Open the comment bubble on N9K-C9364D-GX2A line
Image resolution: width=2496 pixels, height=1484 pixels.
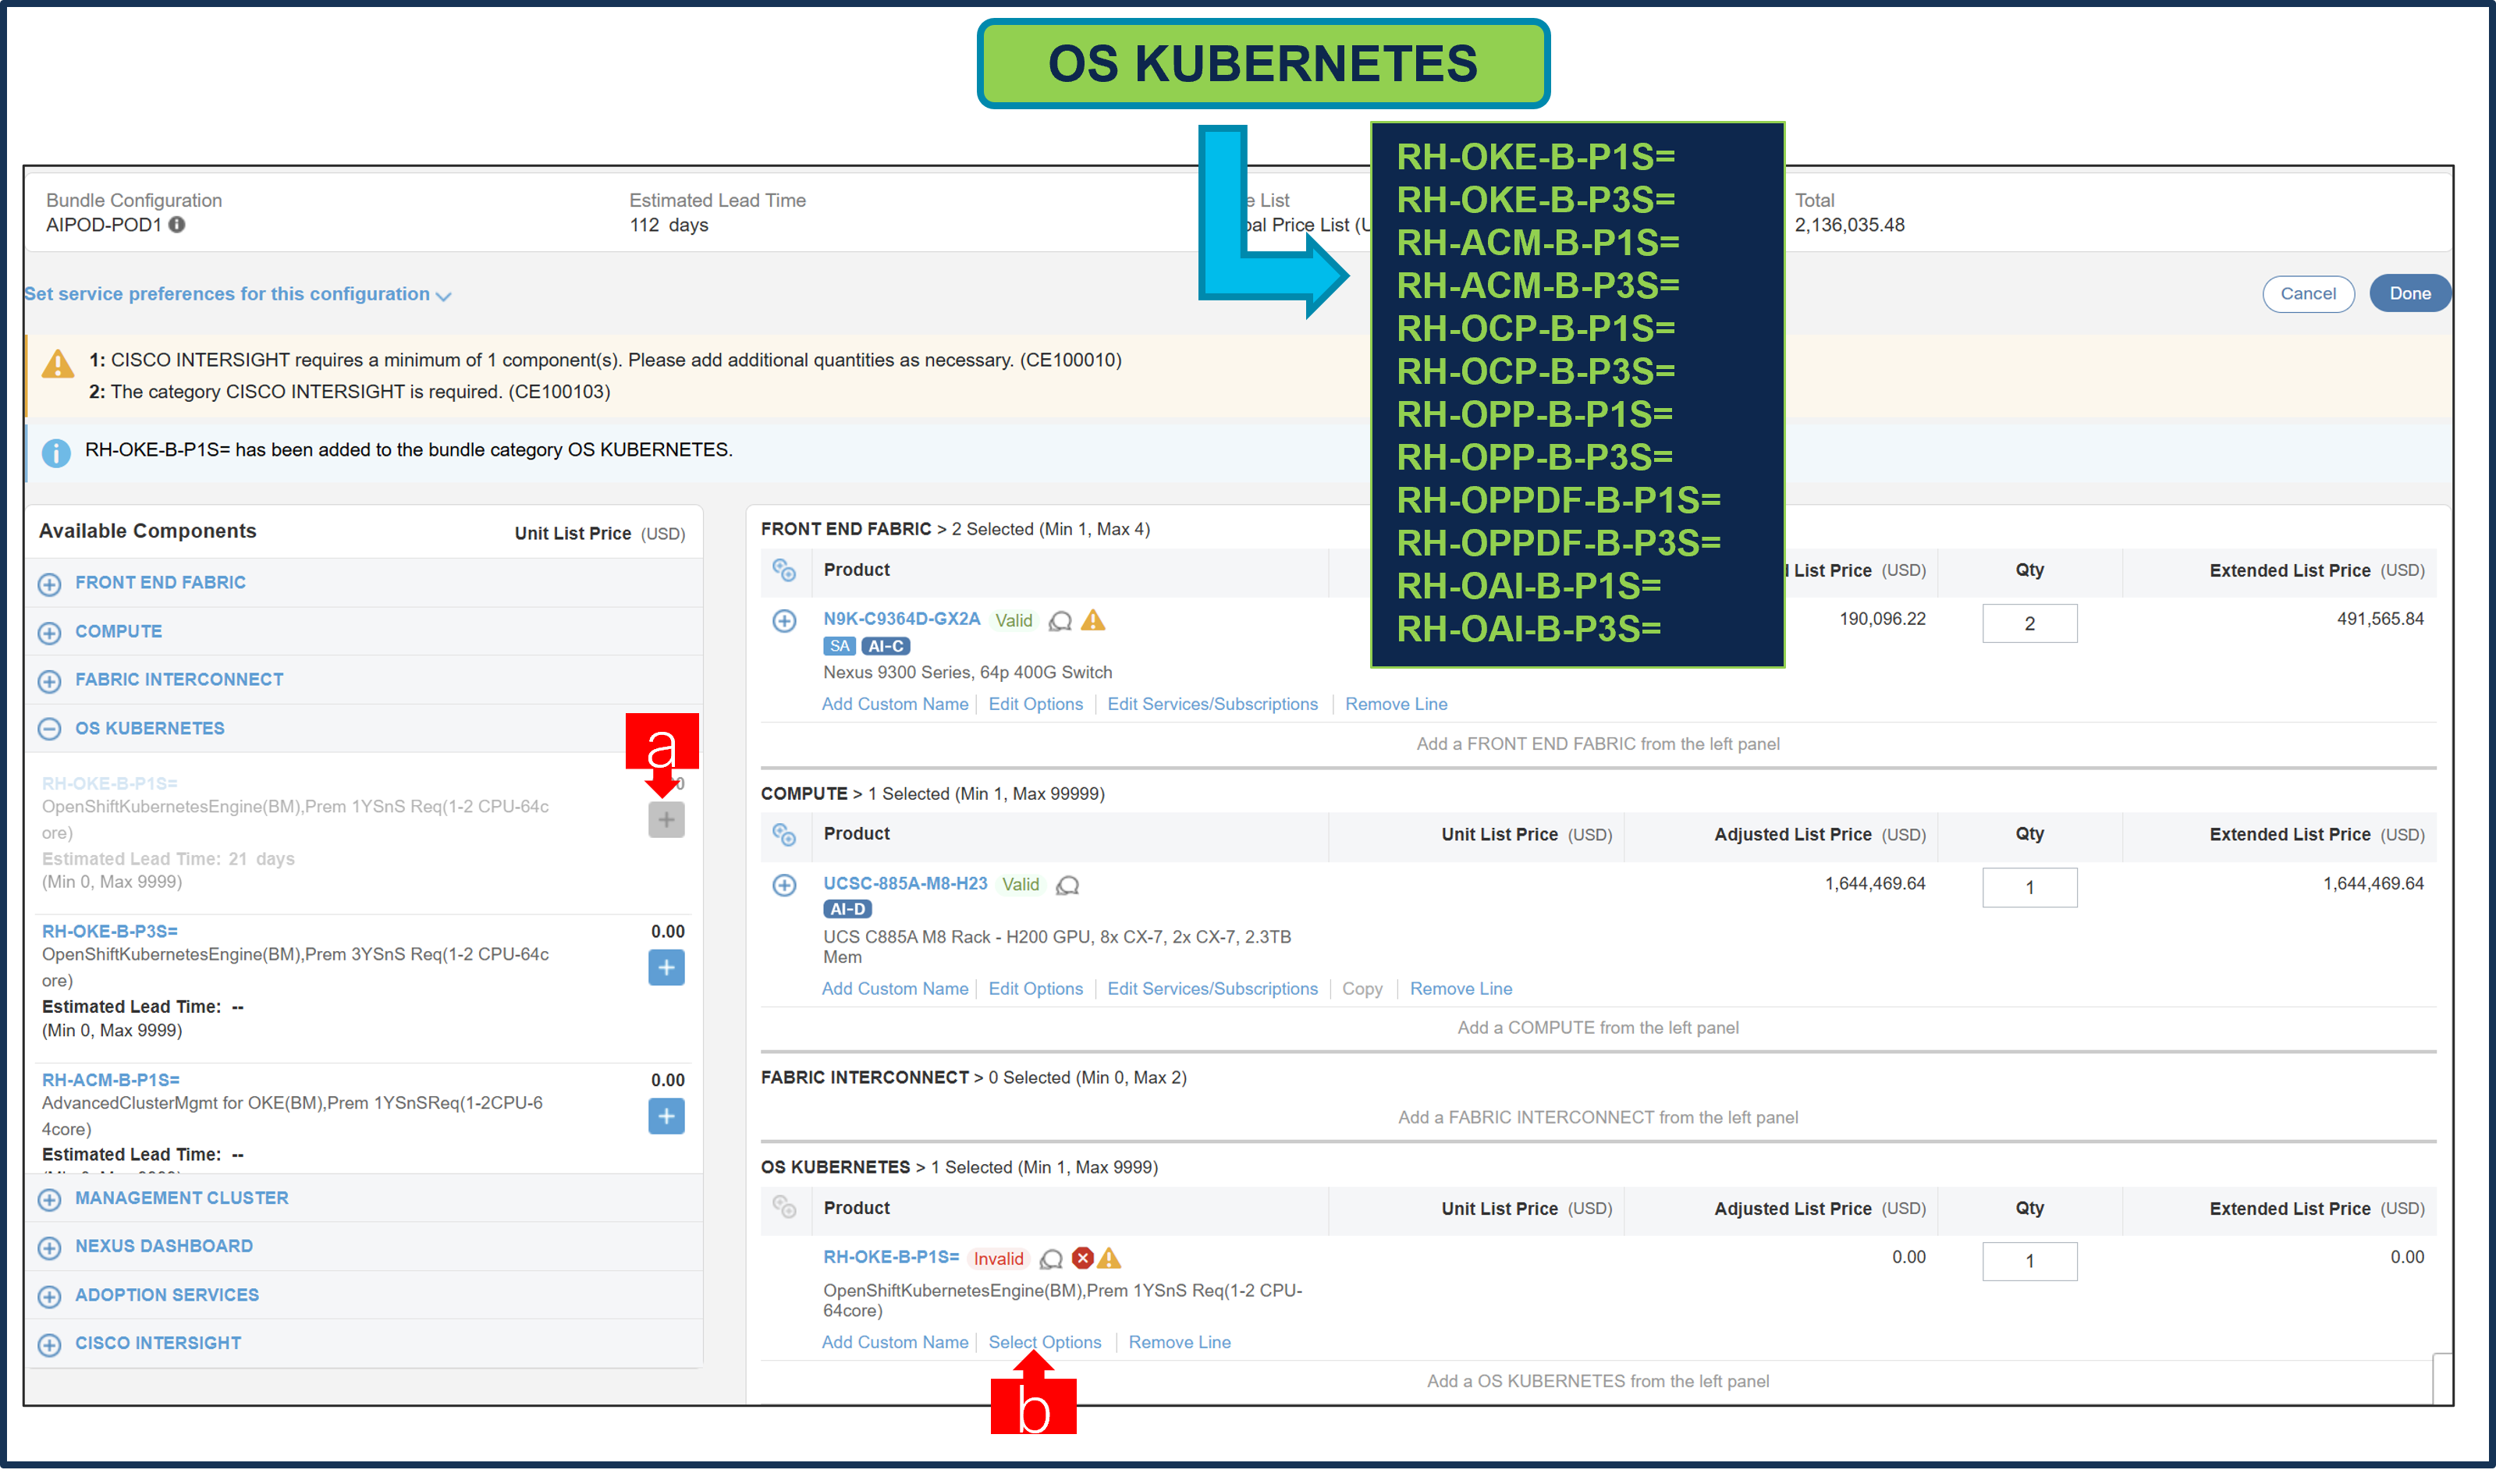pos(1059,621)
